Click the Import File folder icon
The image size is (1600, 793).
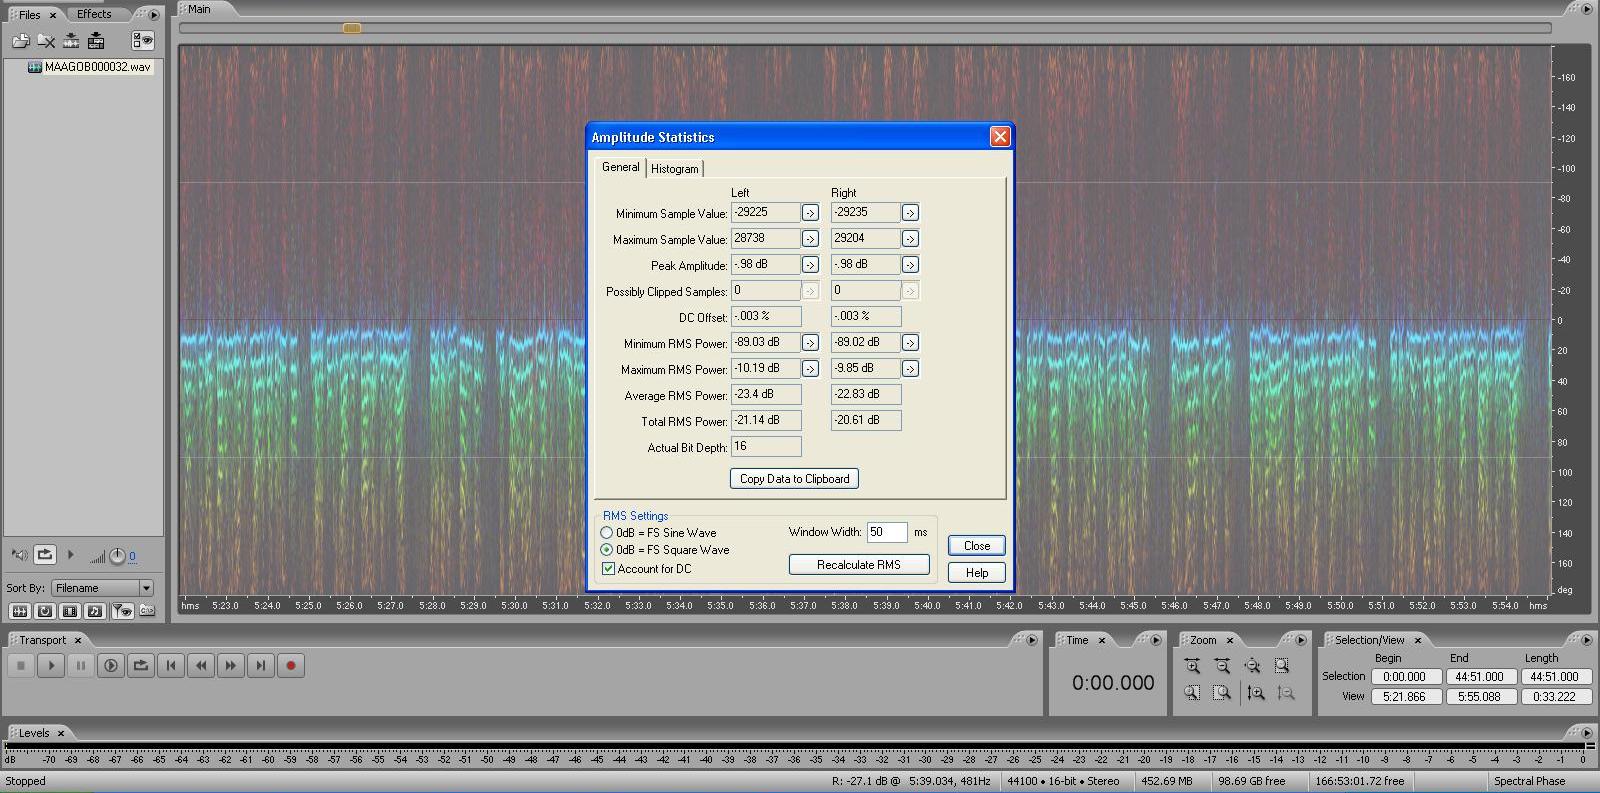[x=21, y=41]
